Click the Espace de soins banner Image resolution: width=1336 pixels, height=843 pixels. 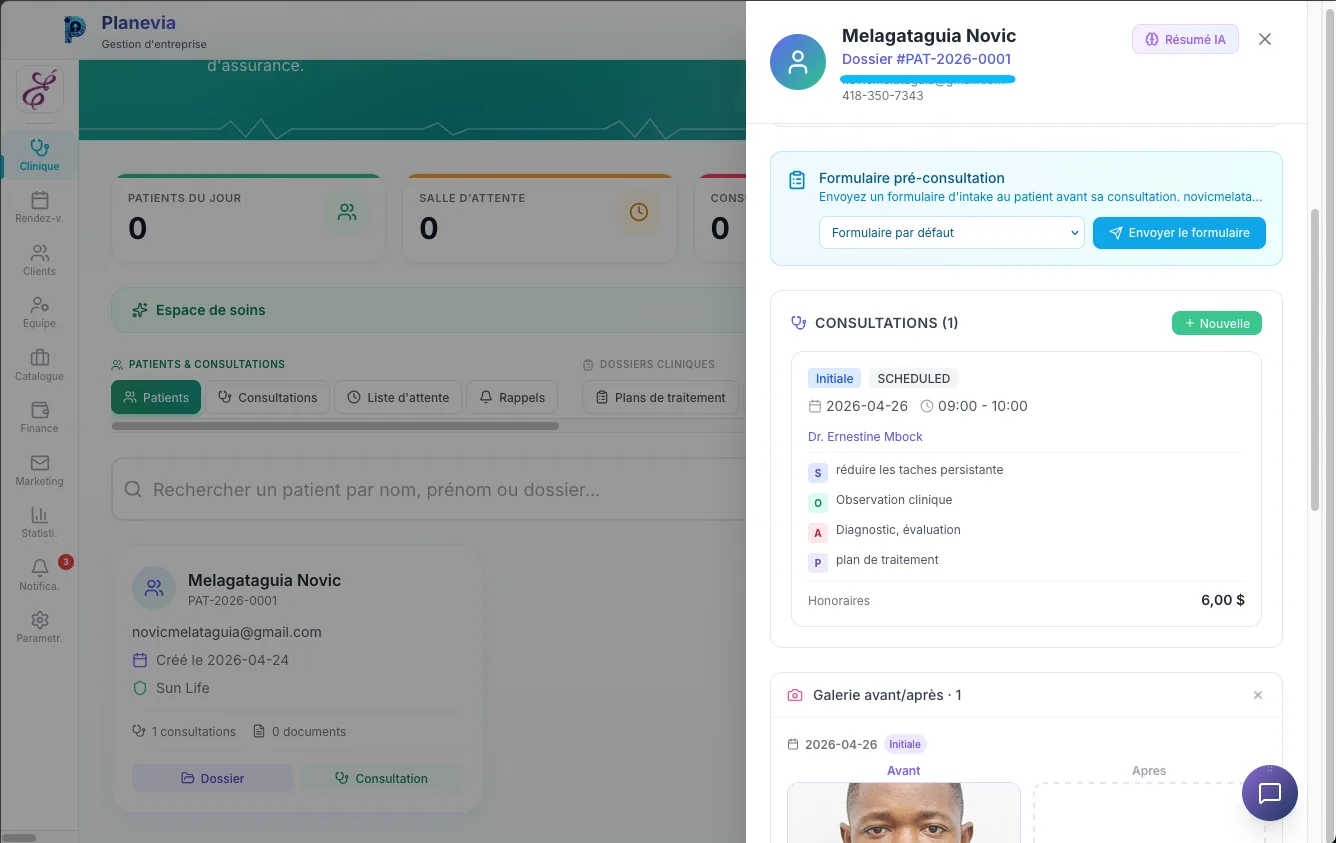pos(430,310)
